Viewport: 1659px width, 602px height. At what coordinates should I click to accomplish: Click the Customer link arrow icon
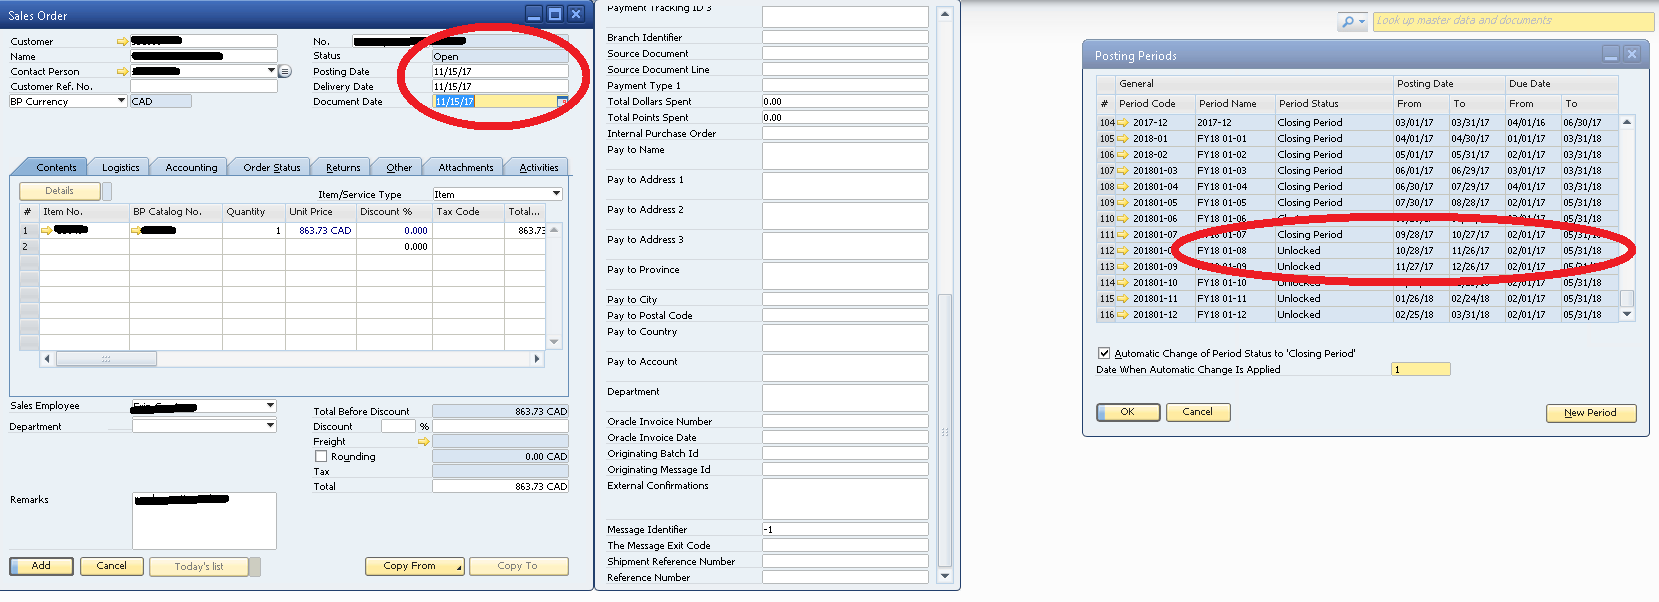[x=122, y=42]
